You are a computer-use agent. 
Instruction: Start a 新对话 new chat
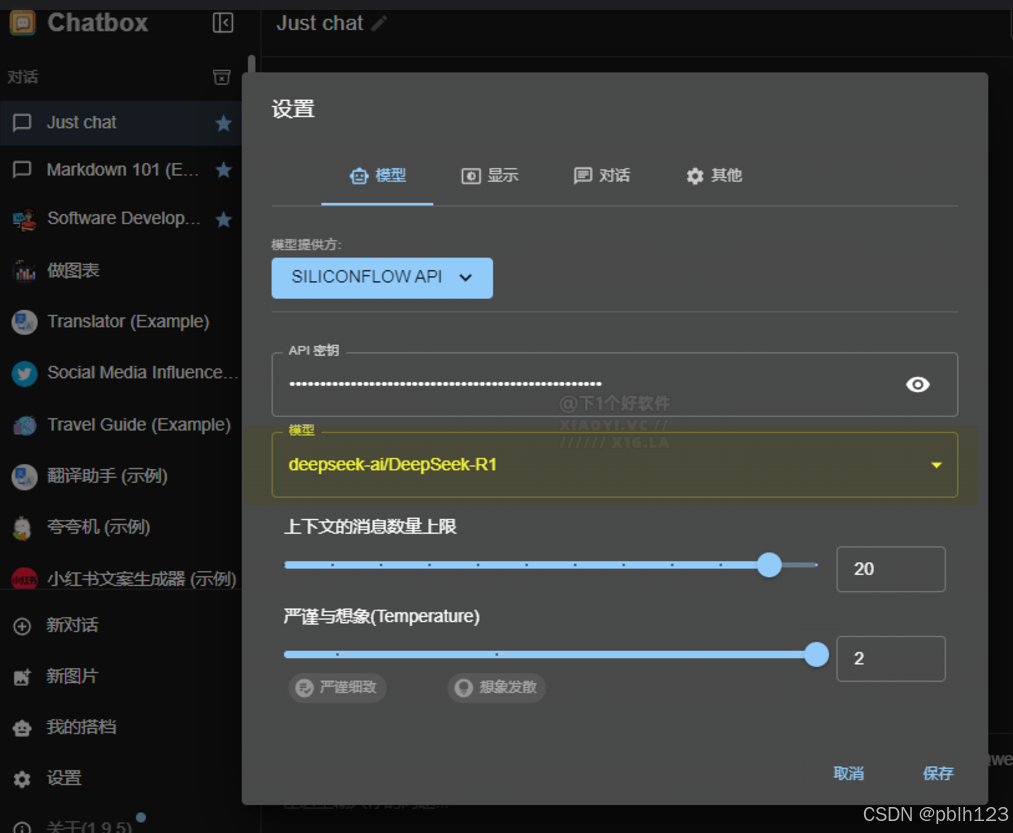click(x=121, y=626)
